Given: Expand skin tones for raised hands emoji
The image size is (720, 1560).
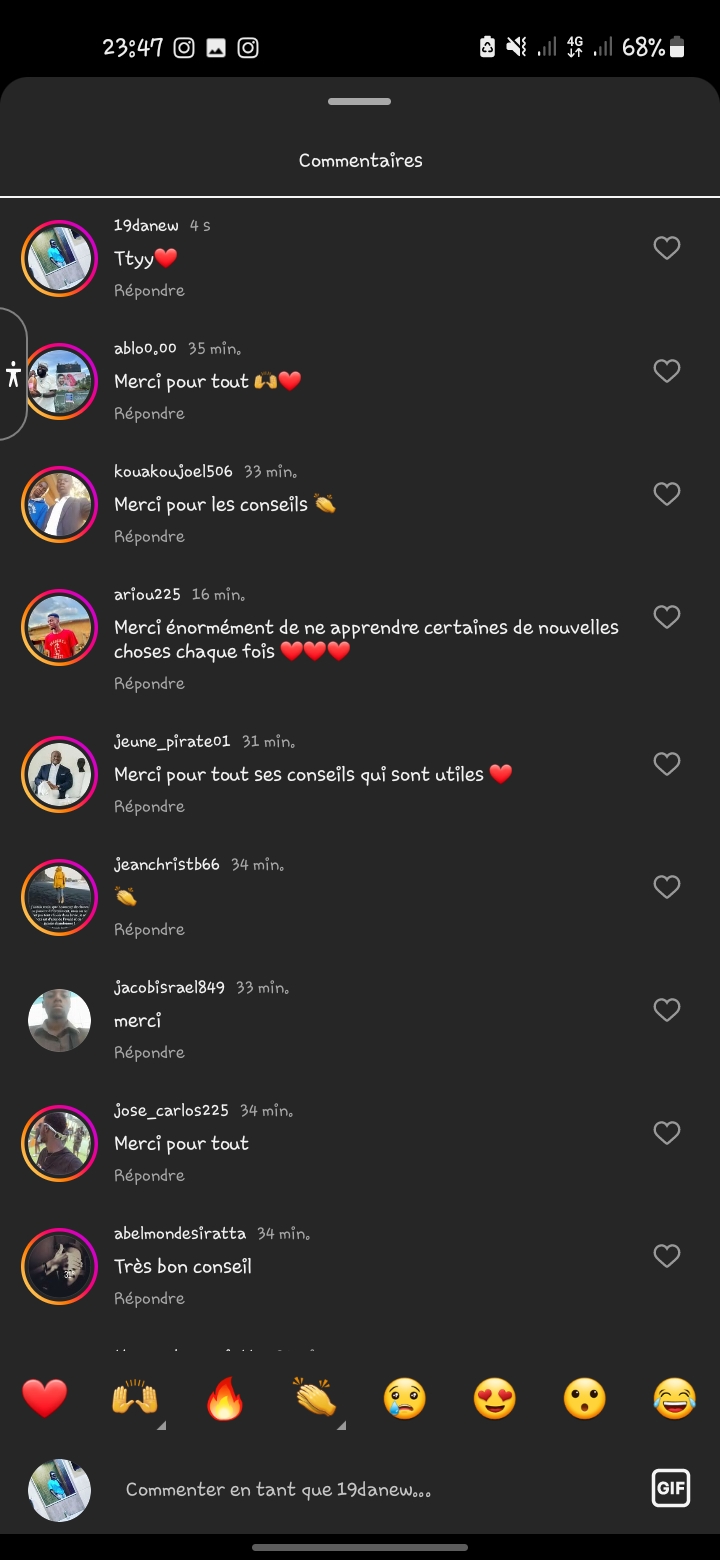Looking at the screenshot, I should tap(161, 1425).
